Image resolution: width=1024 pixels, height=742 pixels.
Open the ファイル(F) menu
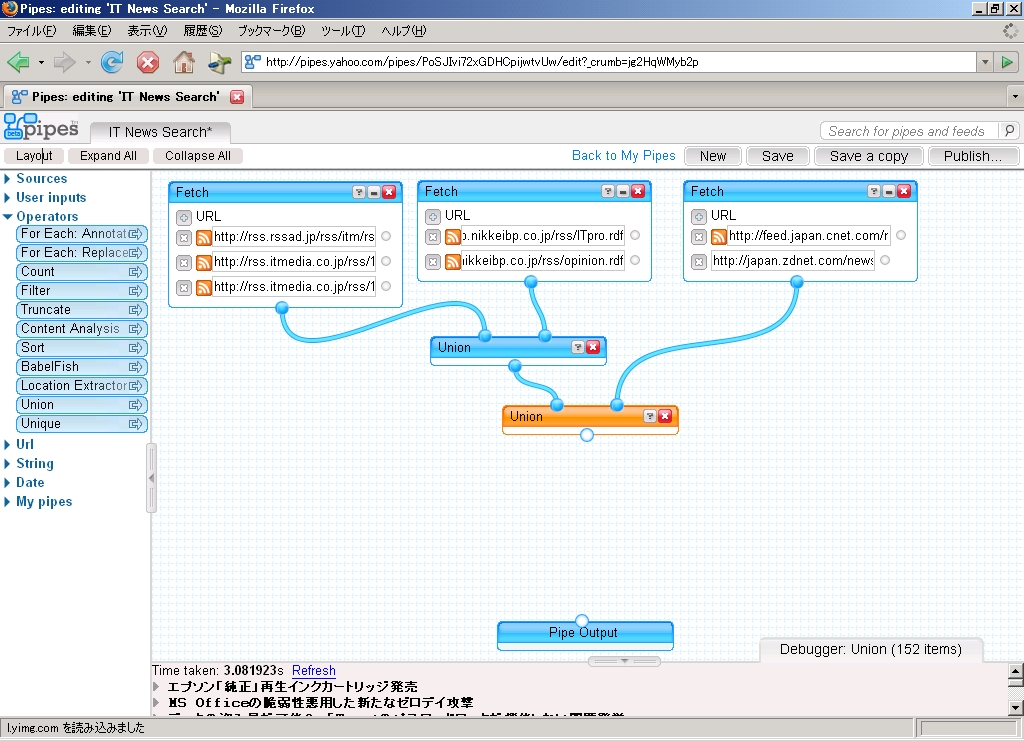[x=31, y=31]
